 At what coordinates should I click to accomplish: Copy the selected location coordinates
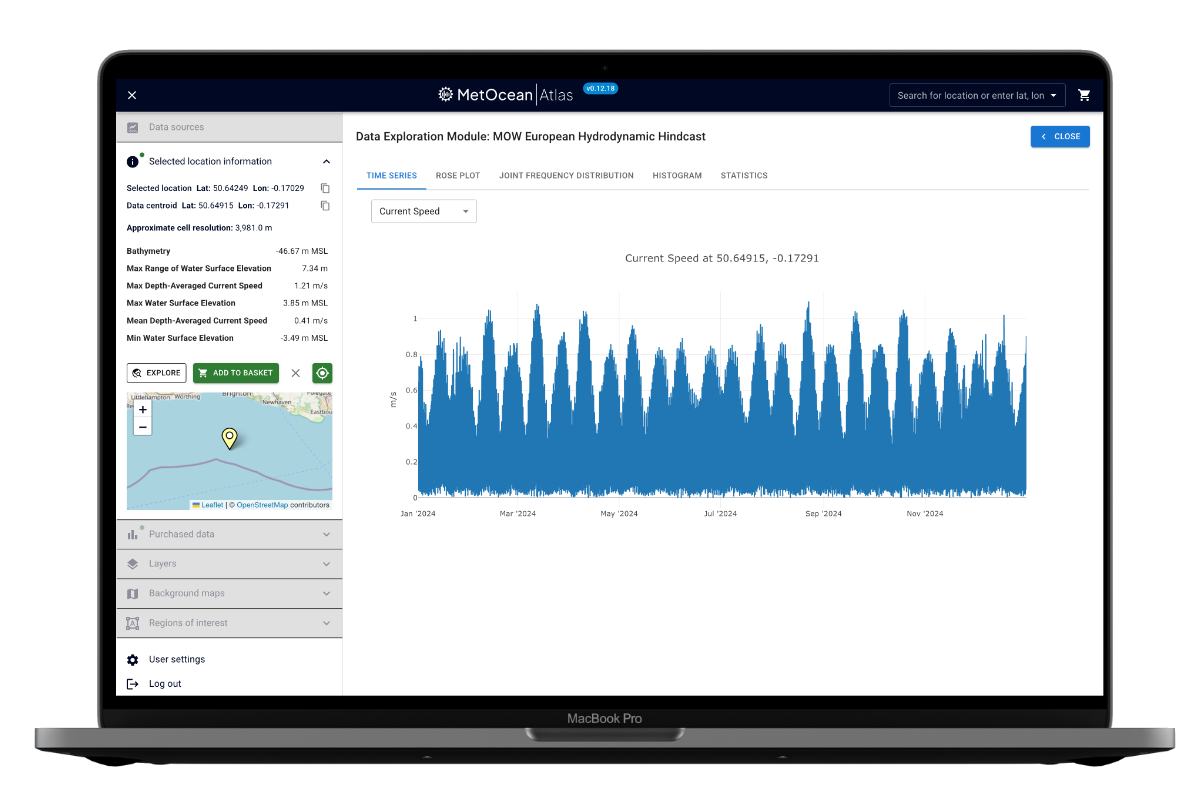pos(325,188)
